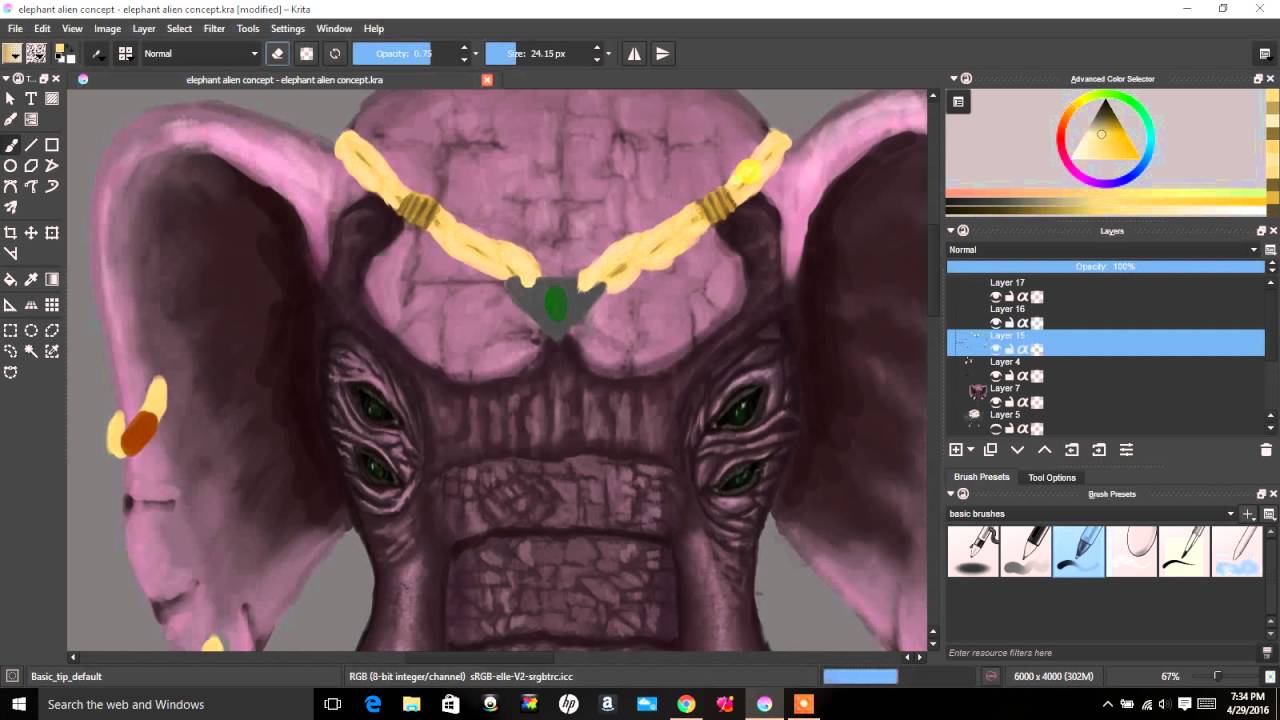Click the layer opacity slider

click(x=1105, y=267)
